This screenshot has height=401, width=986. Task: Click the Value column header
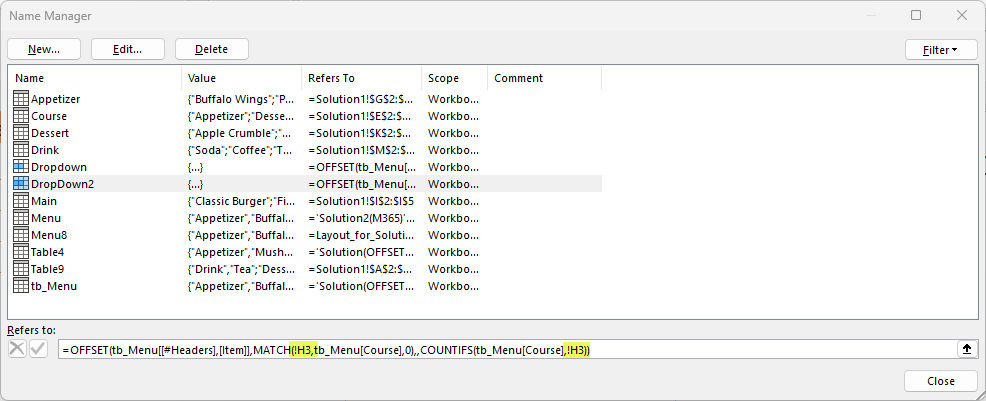point(241,78)
